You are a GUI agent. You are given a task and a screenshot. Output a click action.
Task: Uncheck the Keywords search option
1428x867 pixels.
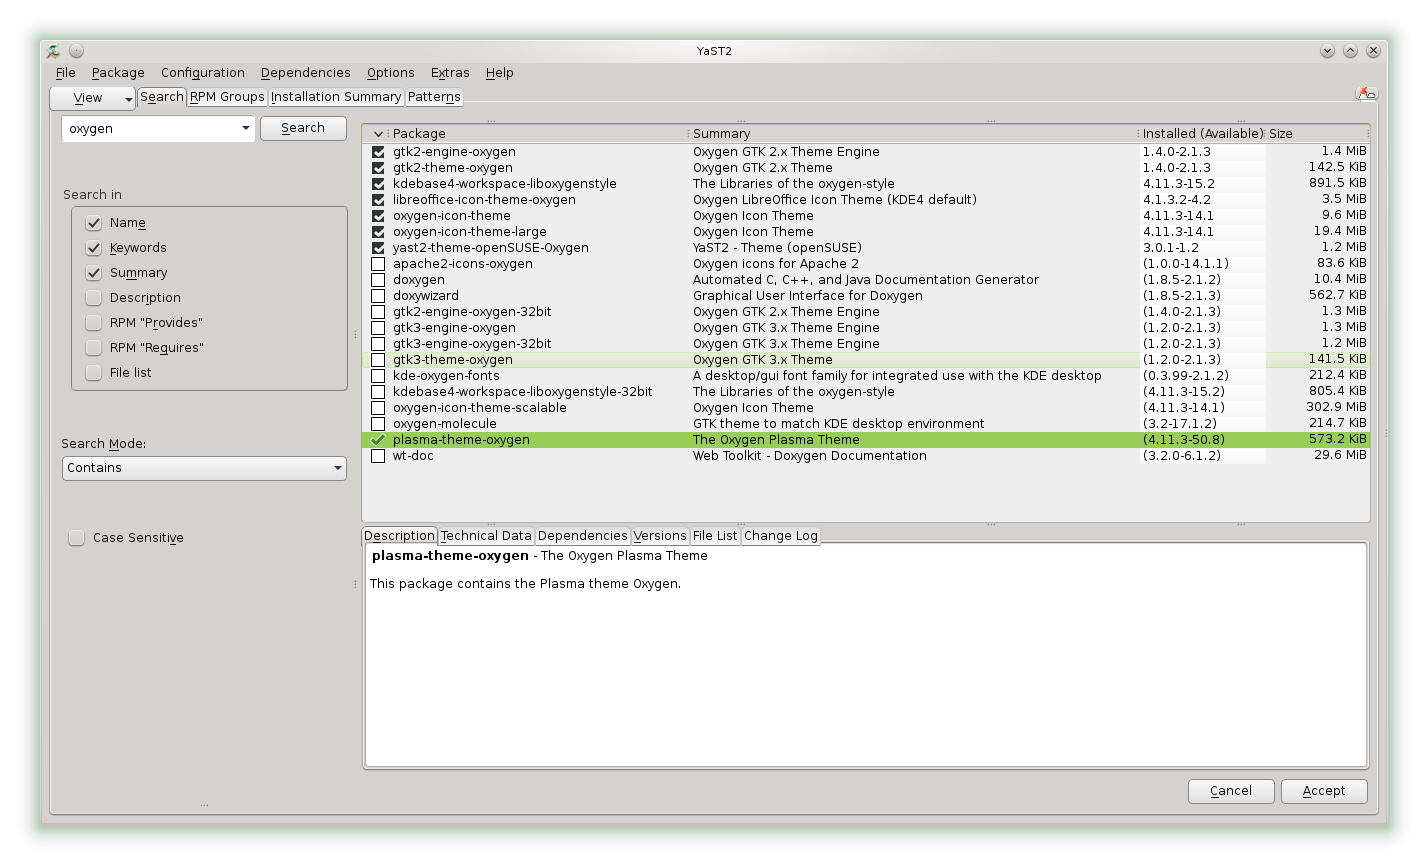click(x=94, y=248)
